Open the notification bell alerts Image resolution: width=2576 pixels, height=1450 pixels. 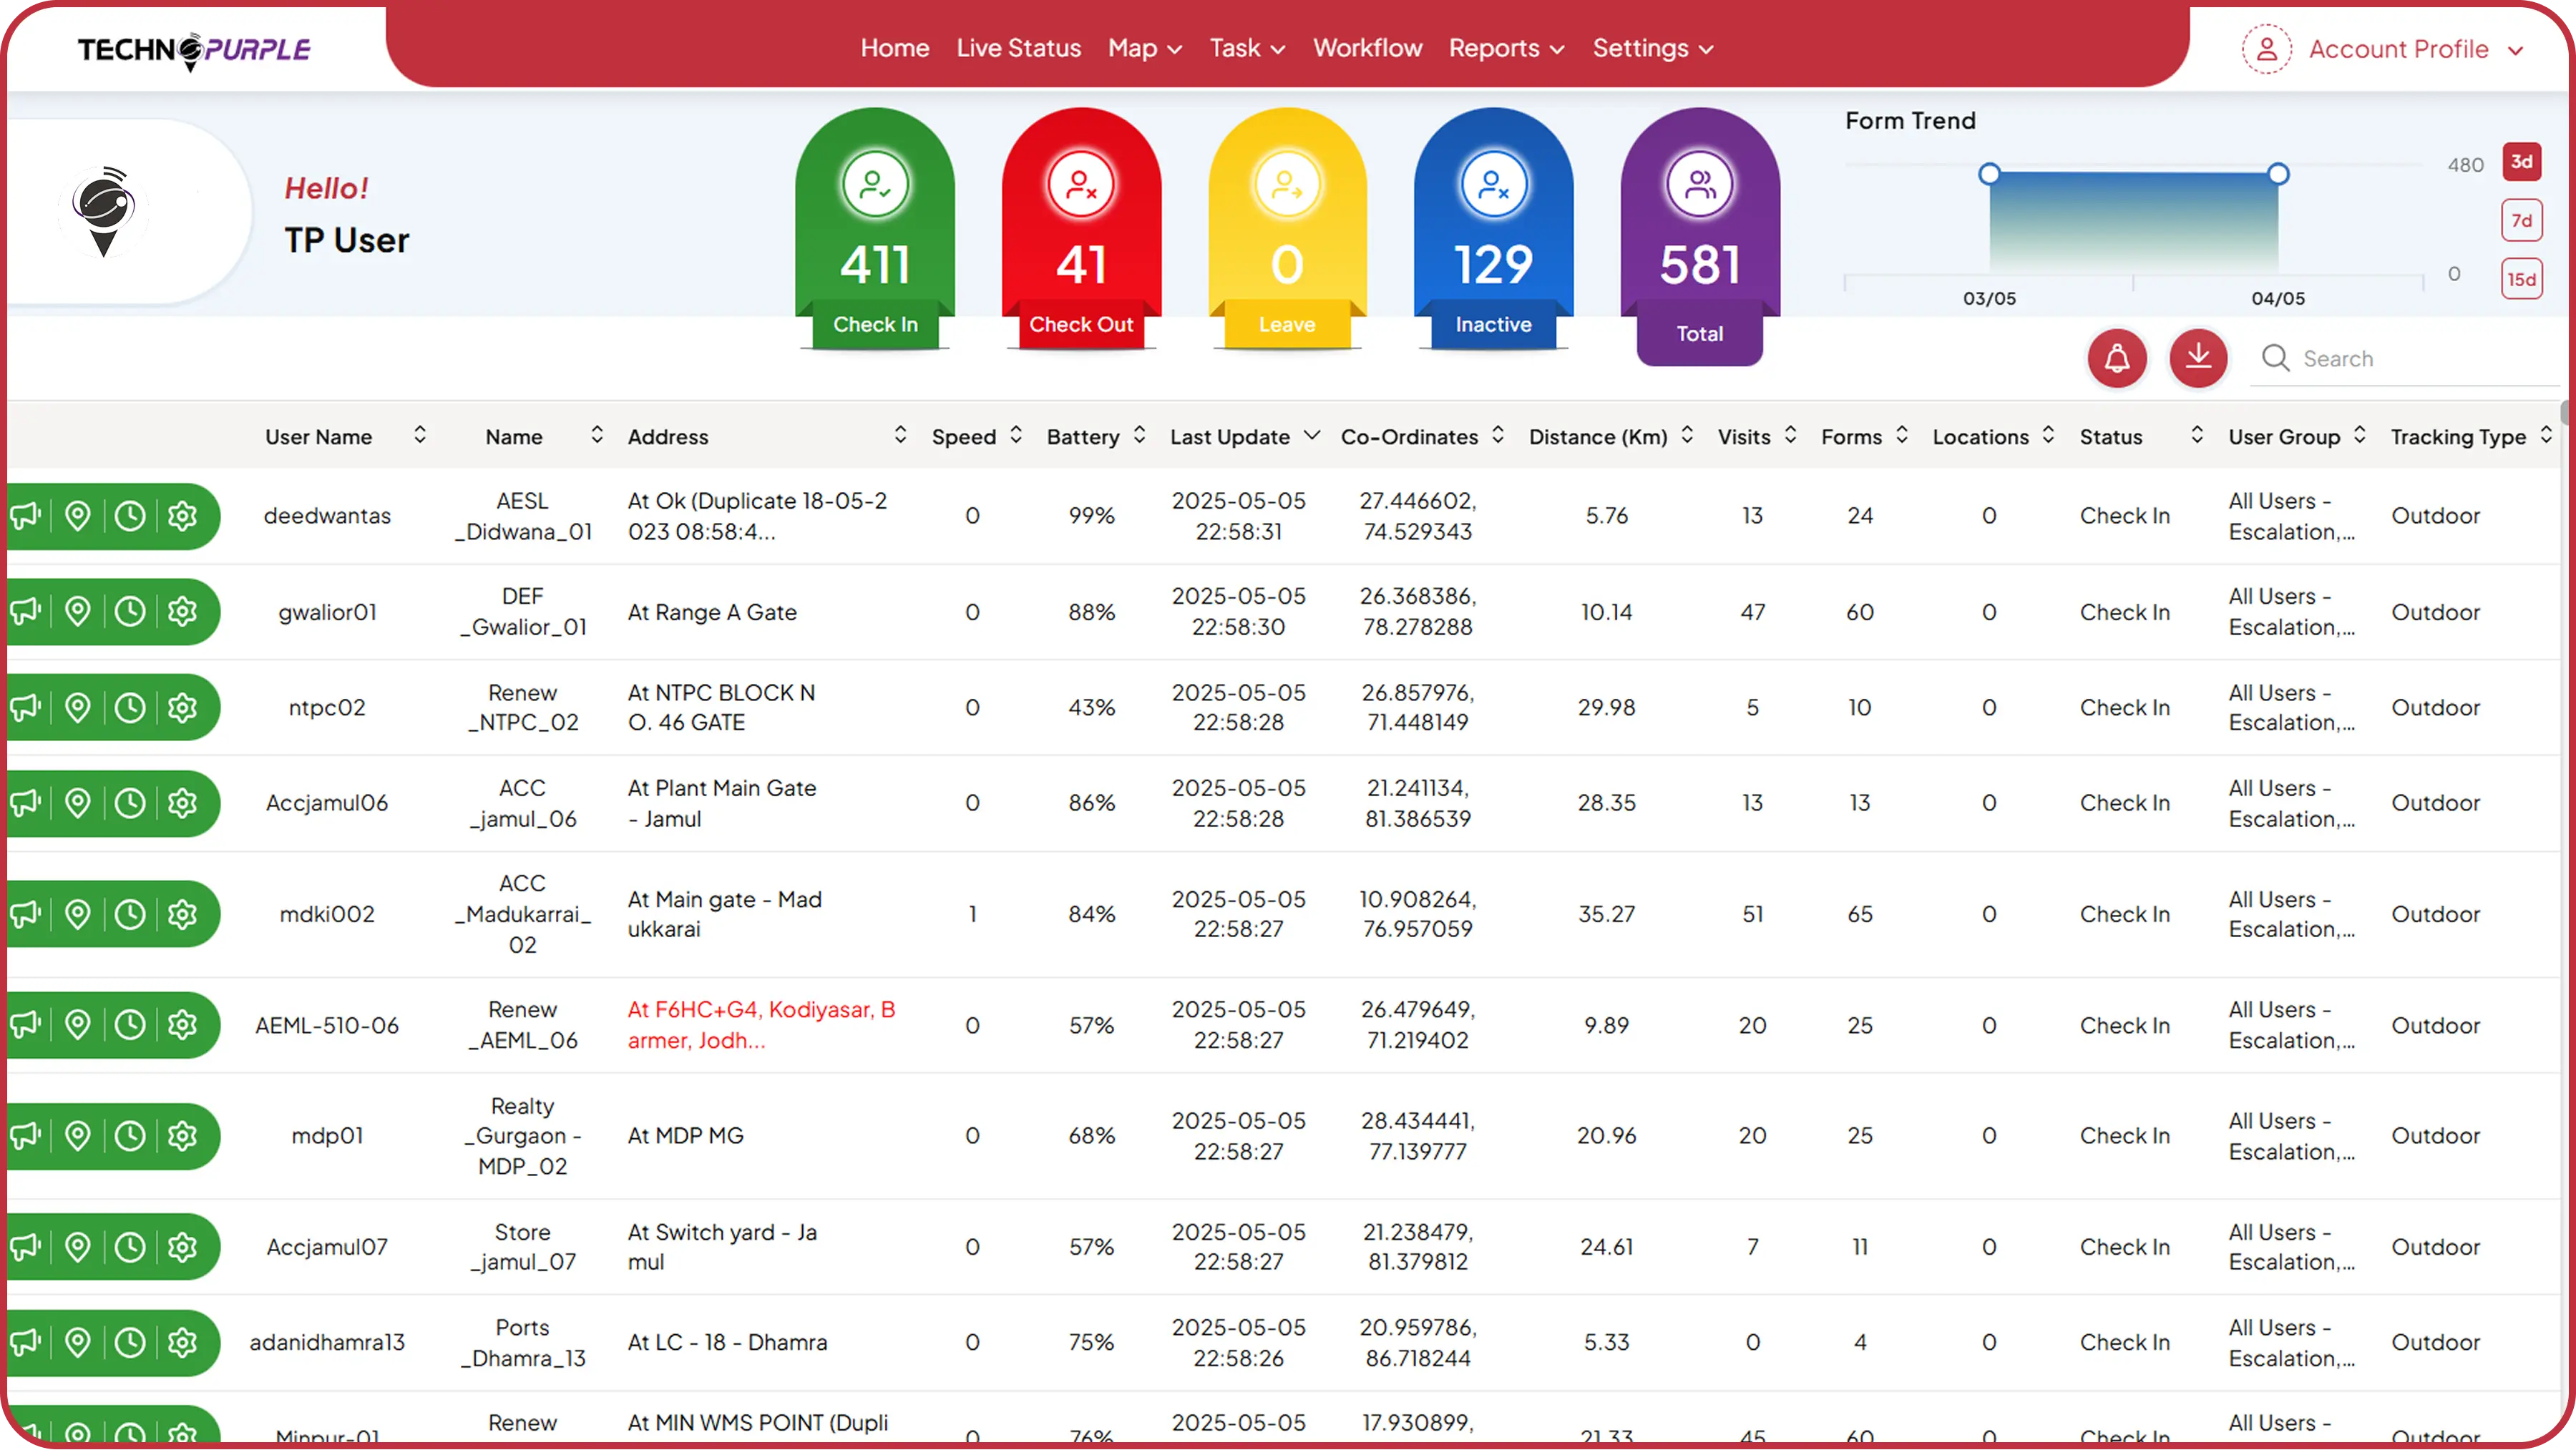(x=2117, y=358)
